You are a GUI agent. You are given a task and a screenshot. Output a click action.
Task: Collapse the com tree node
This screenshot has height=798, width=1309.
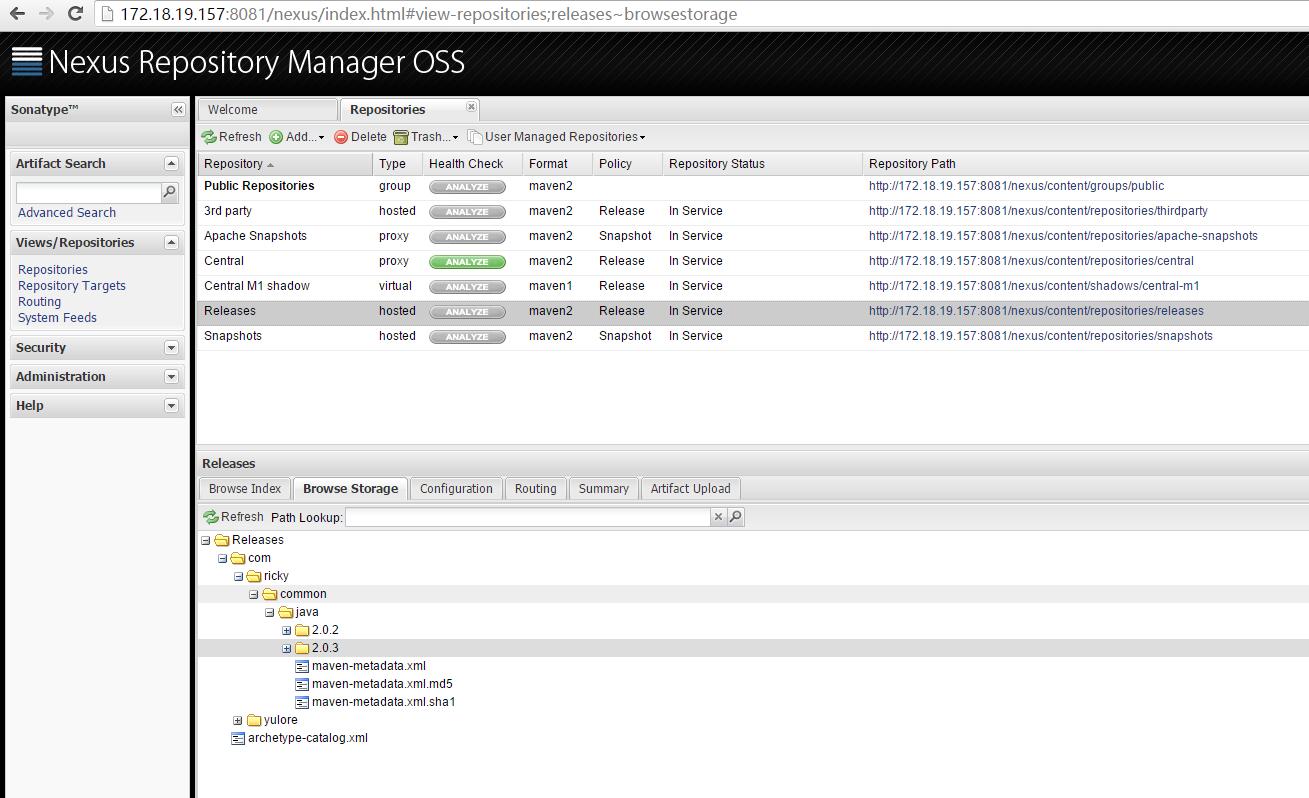(222, 558)
